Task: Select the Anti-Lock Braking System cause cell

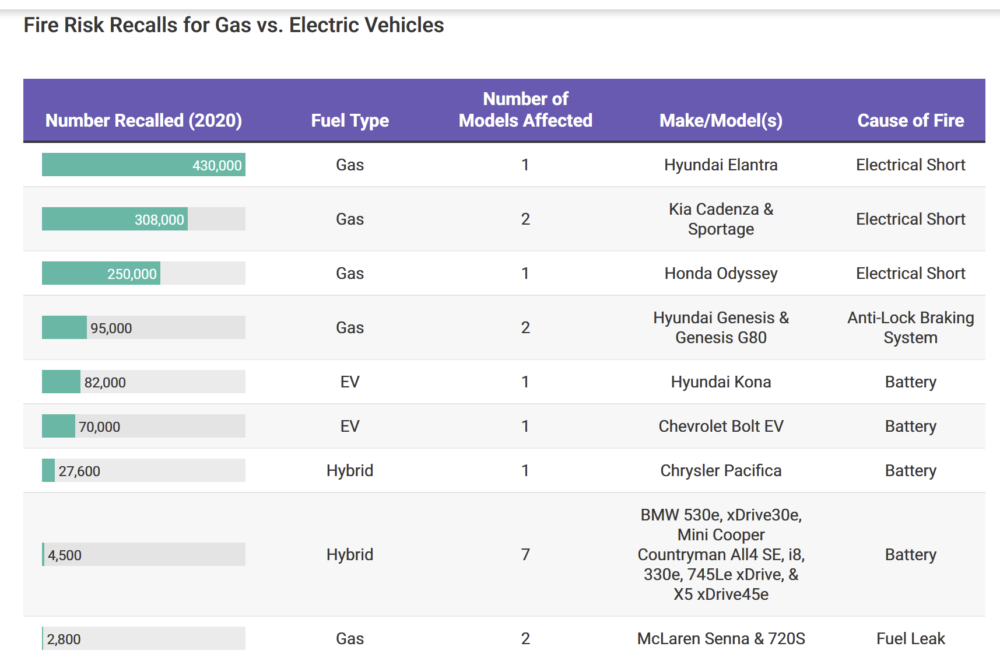Action: click(910, 327)
